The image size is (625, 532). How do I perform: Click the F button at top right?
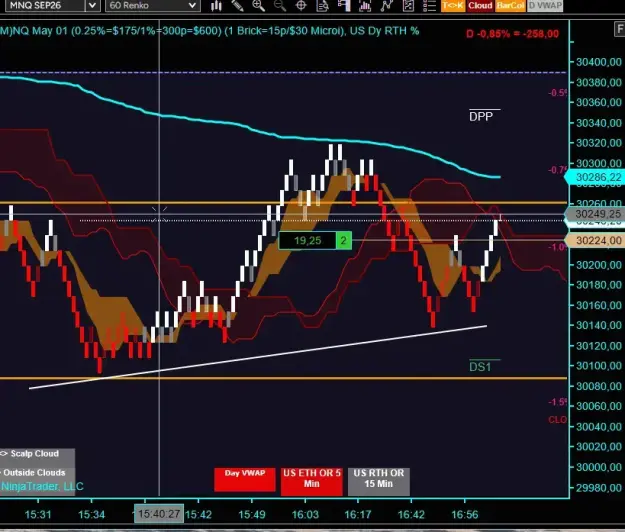pyautogui.click(x=620, y=29)
